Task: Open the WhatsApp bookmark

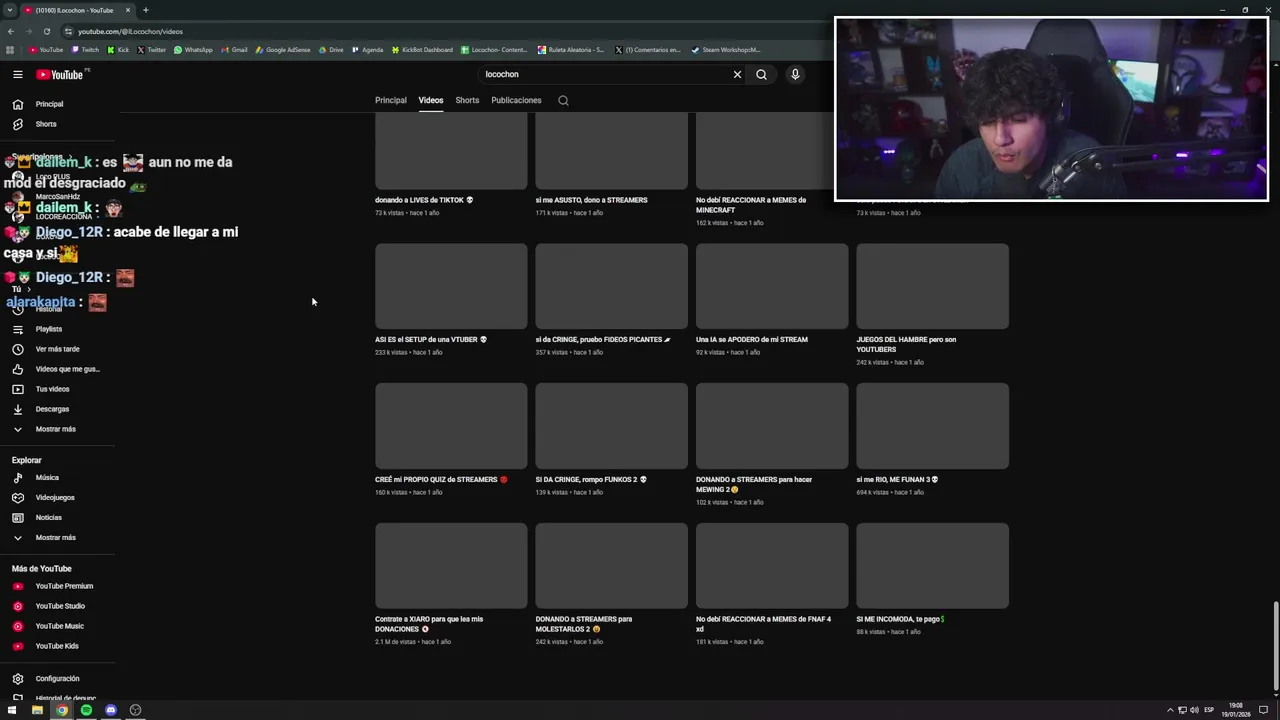Action: click(x=193, y=50)
